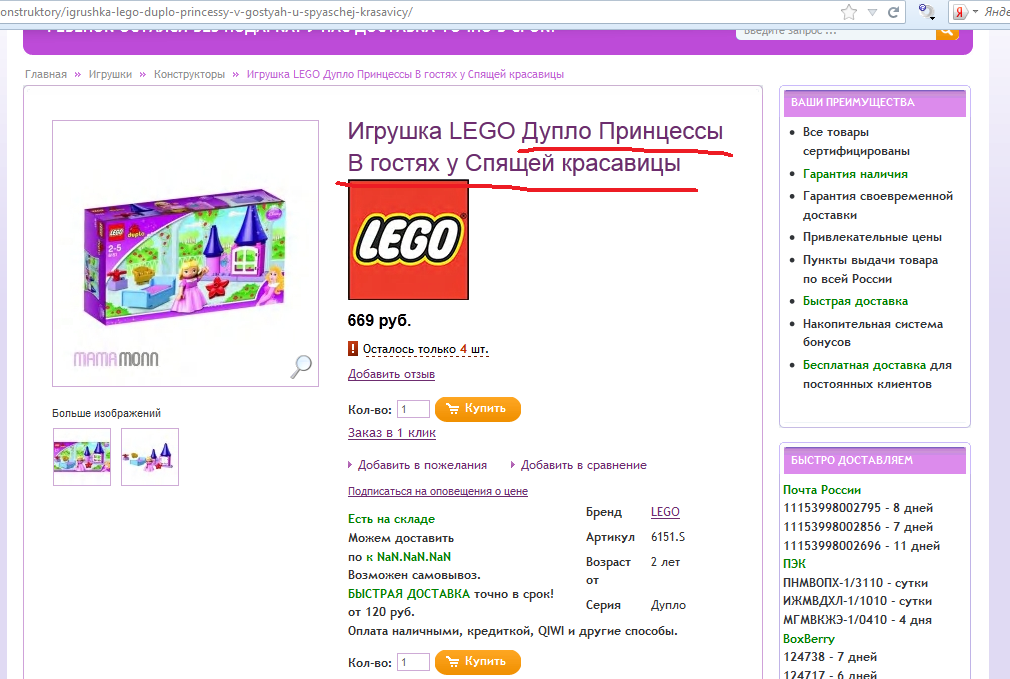
Task: Click the bookmark star icon in address bar
Action: tap(849, 12)
